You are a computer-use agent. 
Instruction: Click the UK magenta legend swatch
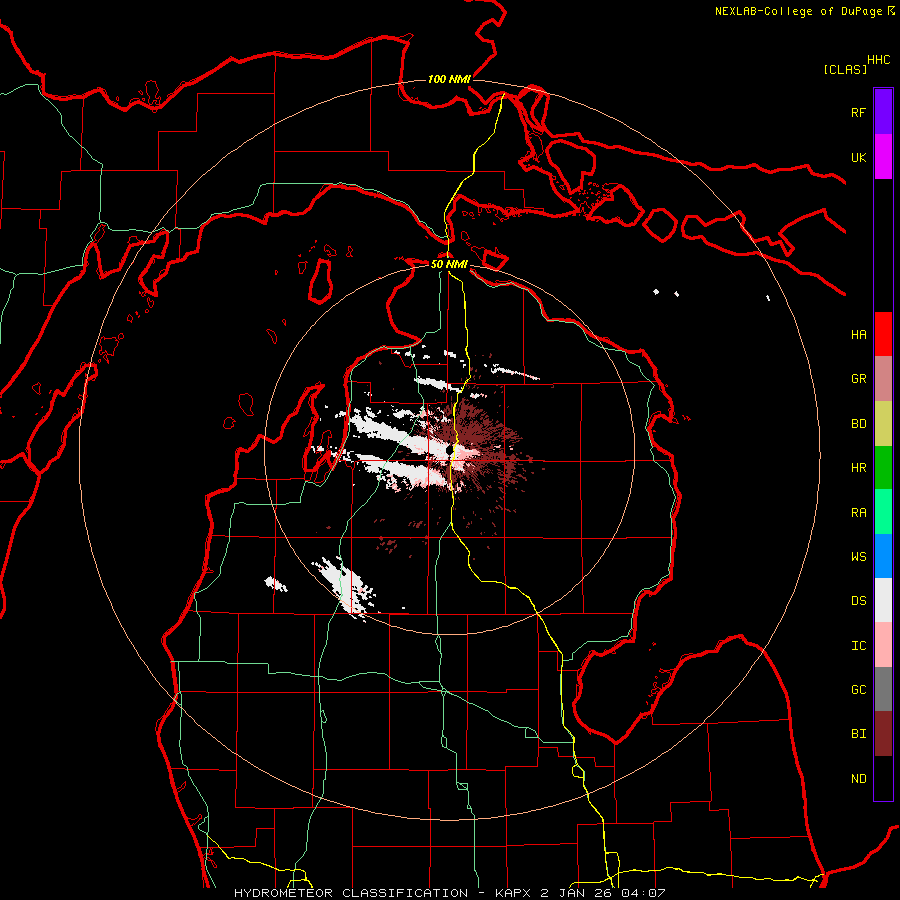pos(883,157)
